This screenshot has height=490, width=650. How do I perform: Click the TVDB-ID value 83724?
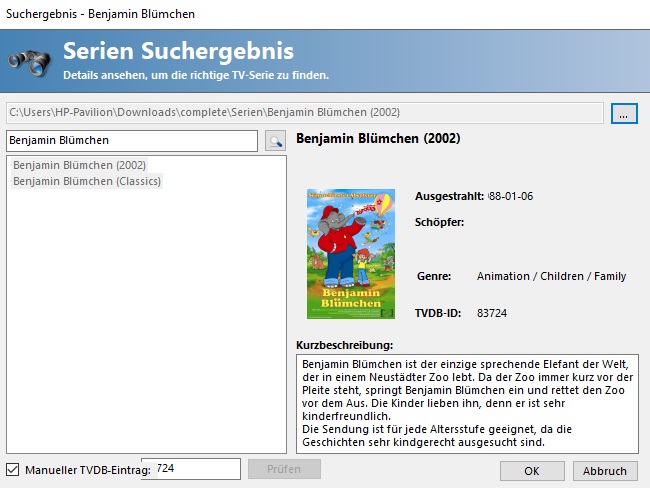(492, 313)
